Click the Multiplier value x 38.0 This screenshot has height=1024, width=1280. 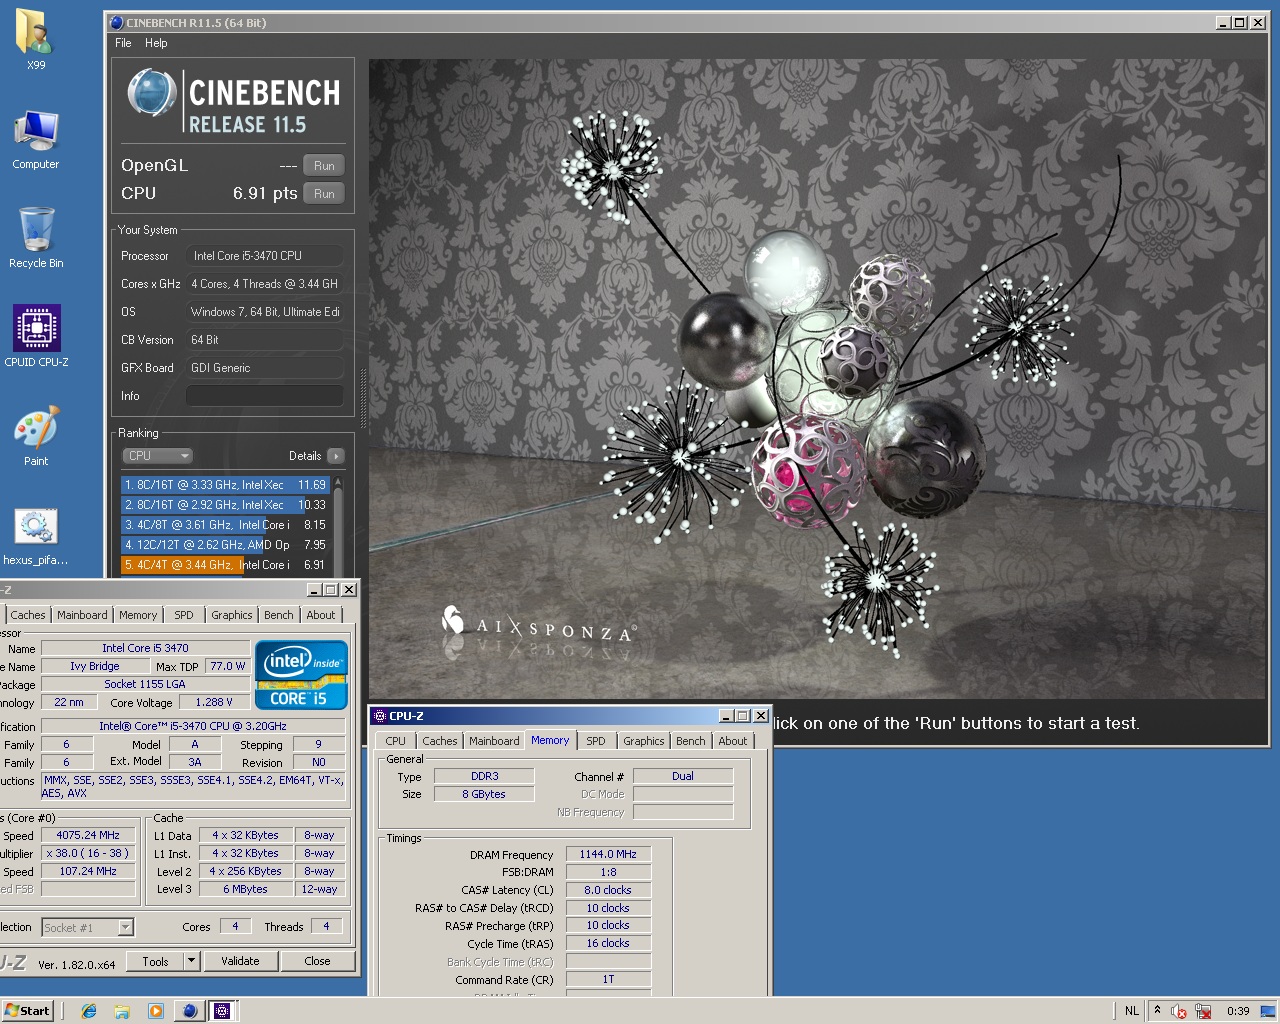[88, 853]
